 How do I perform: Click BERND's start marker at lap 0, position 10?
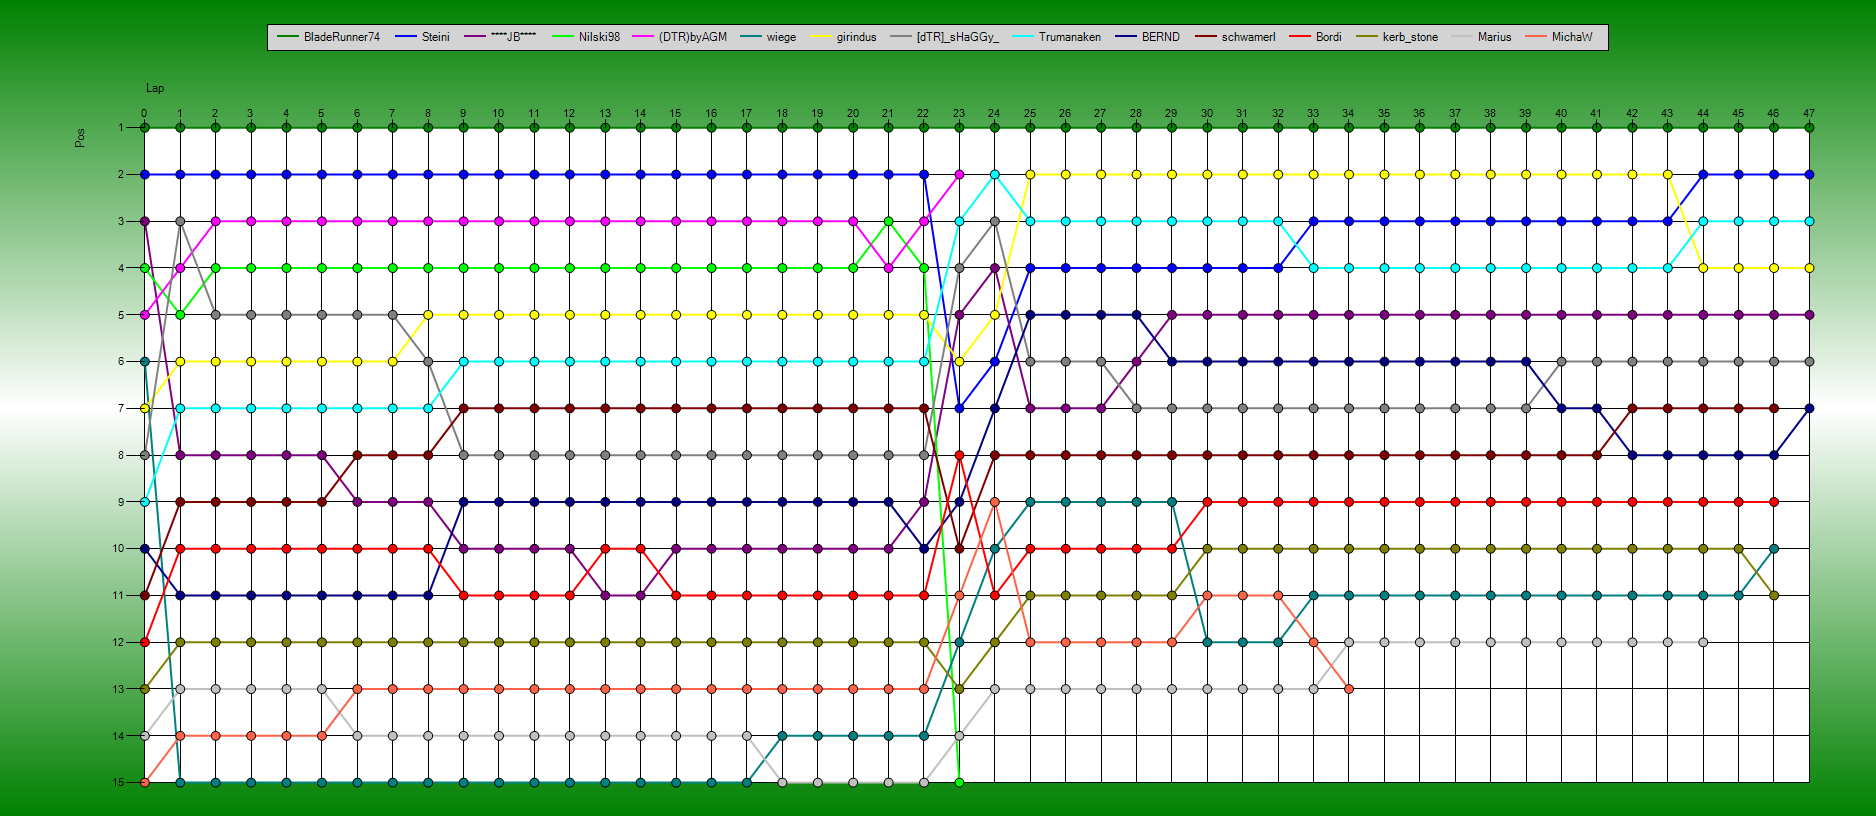click(145, 548)
